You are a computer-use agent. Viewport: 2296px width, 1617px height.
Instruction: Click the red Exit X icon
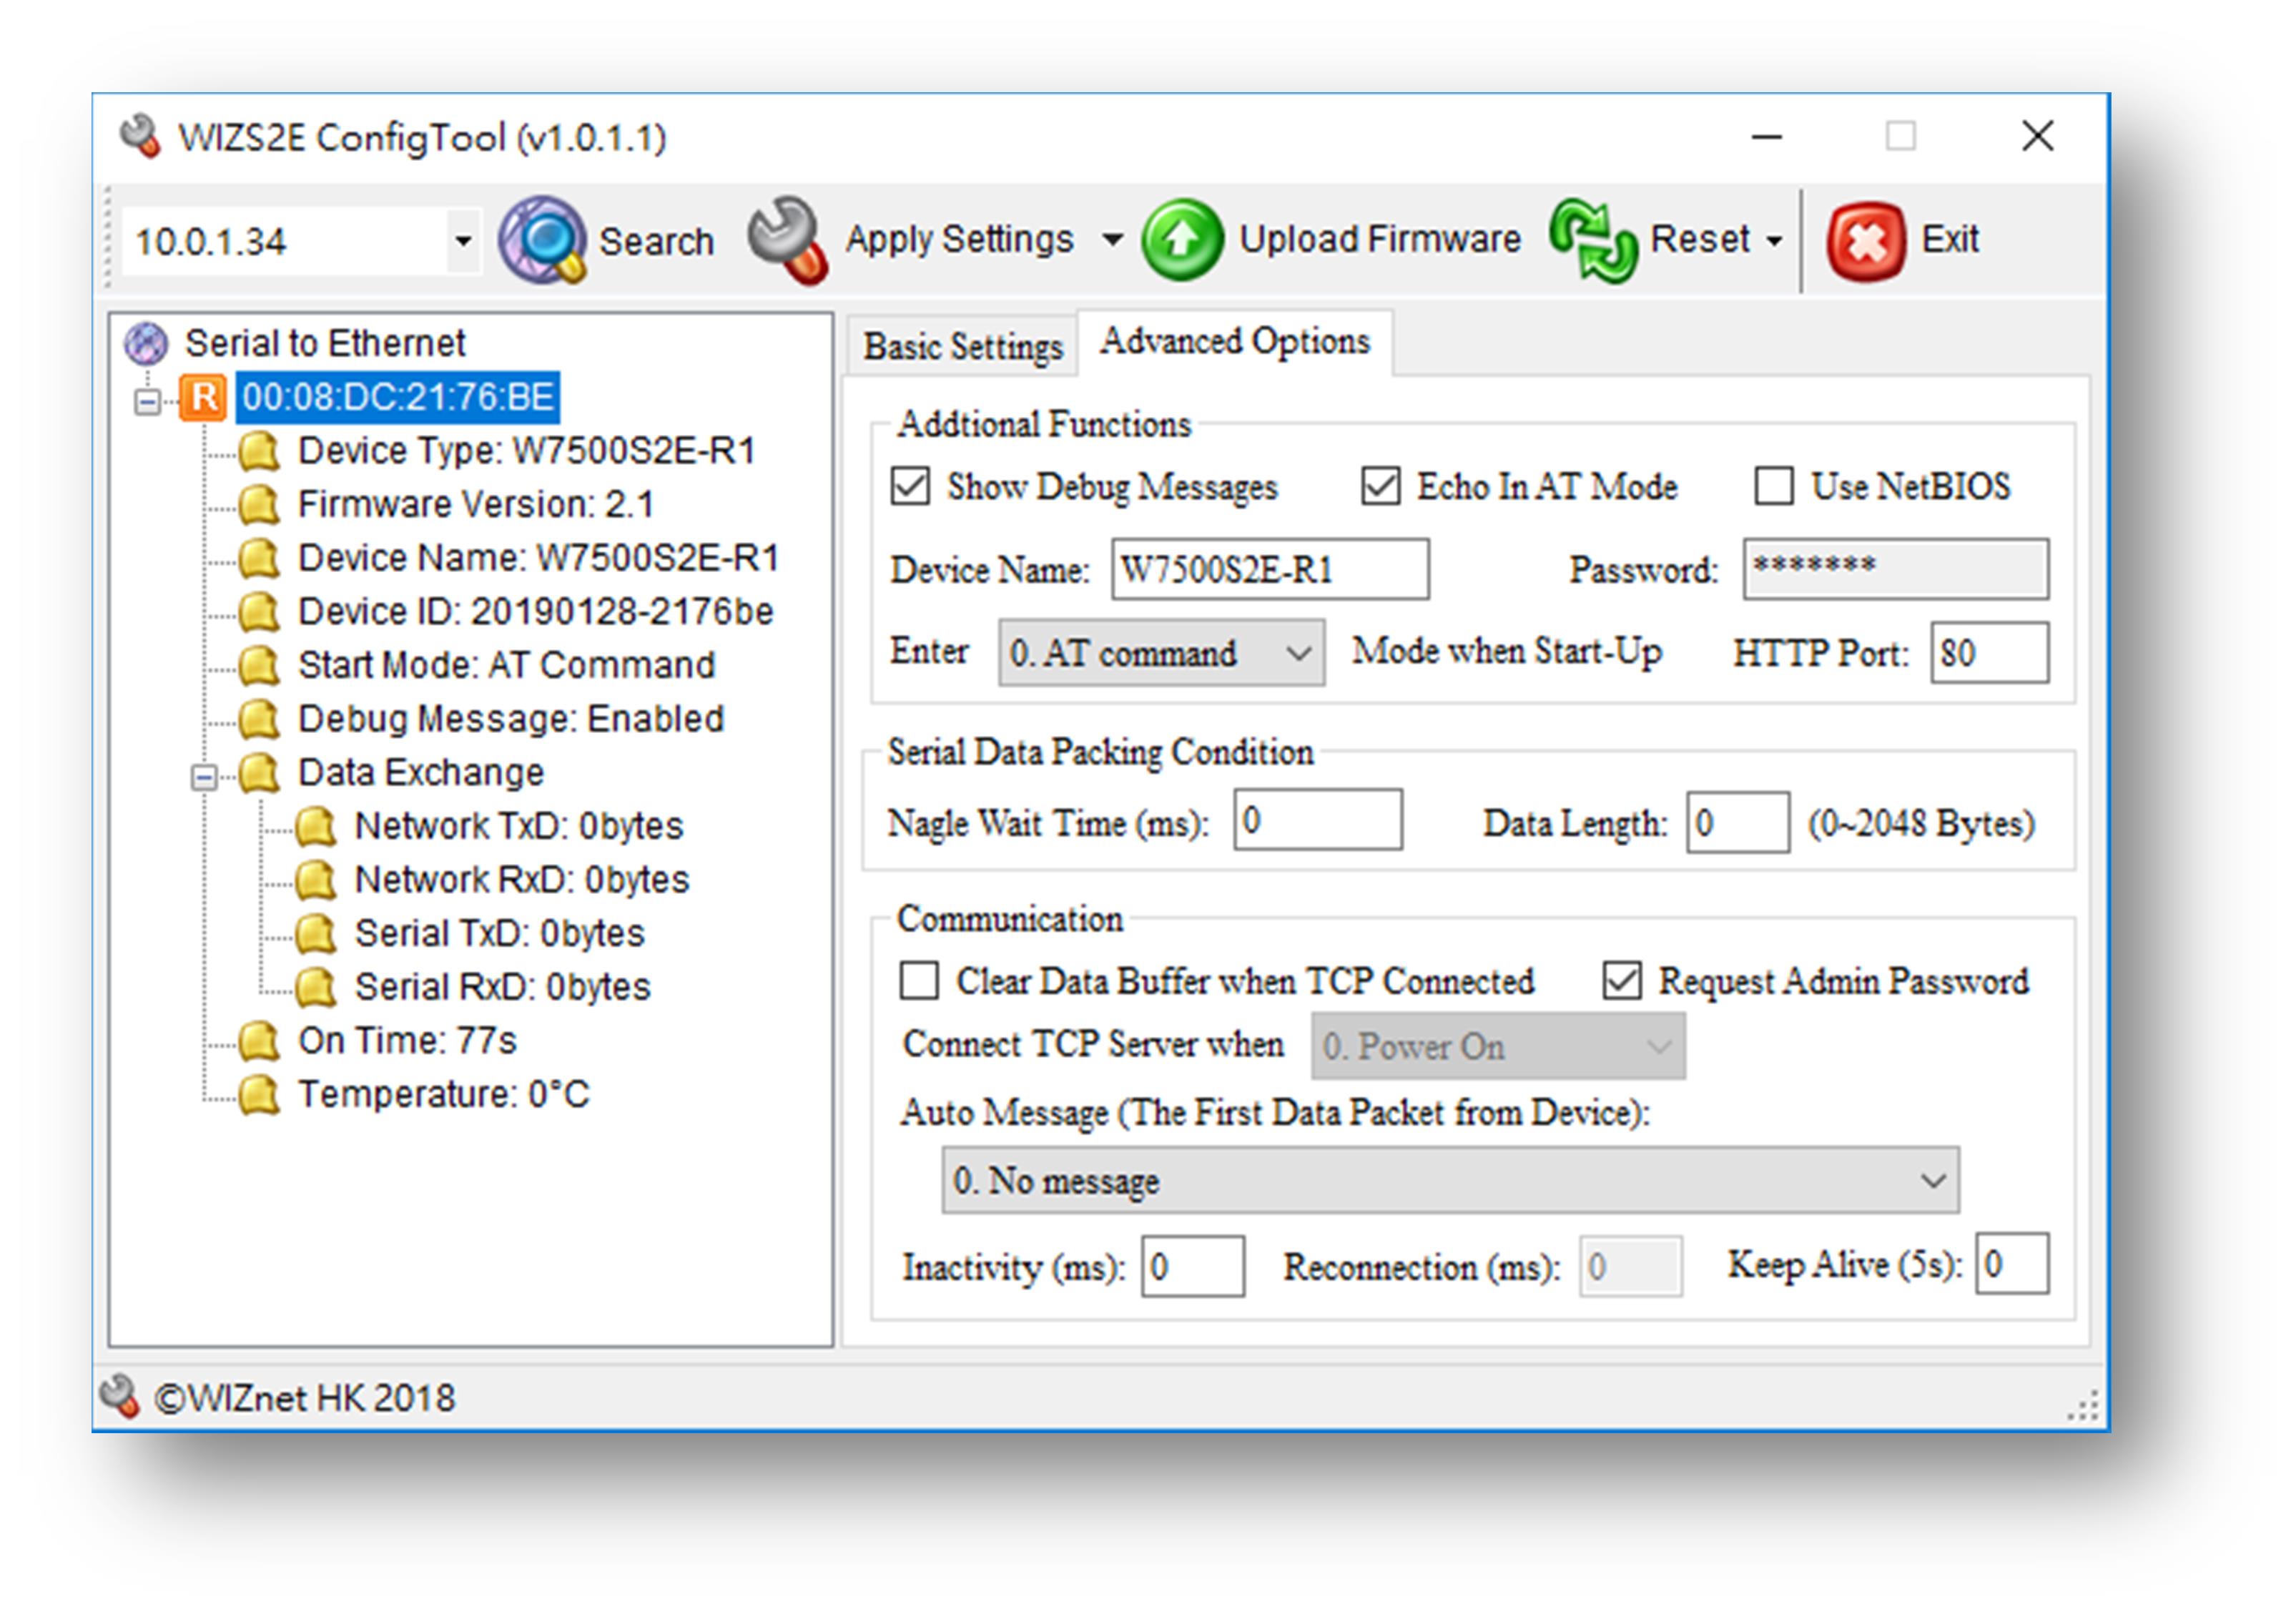pyautogui.click(x=1866, y=241)
